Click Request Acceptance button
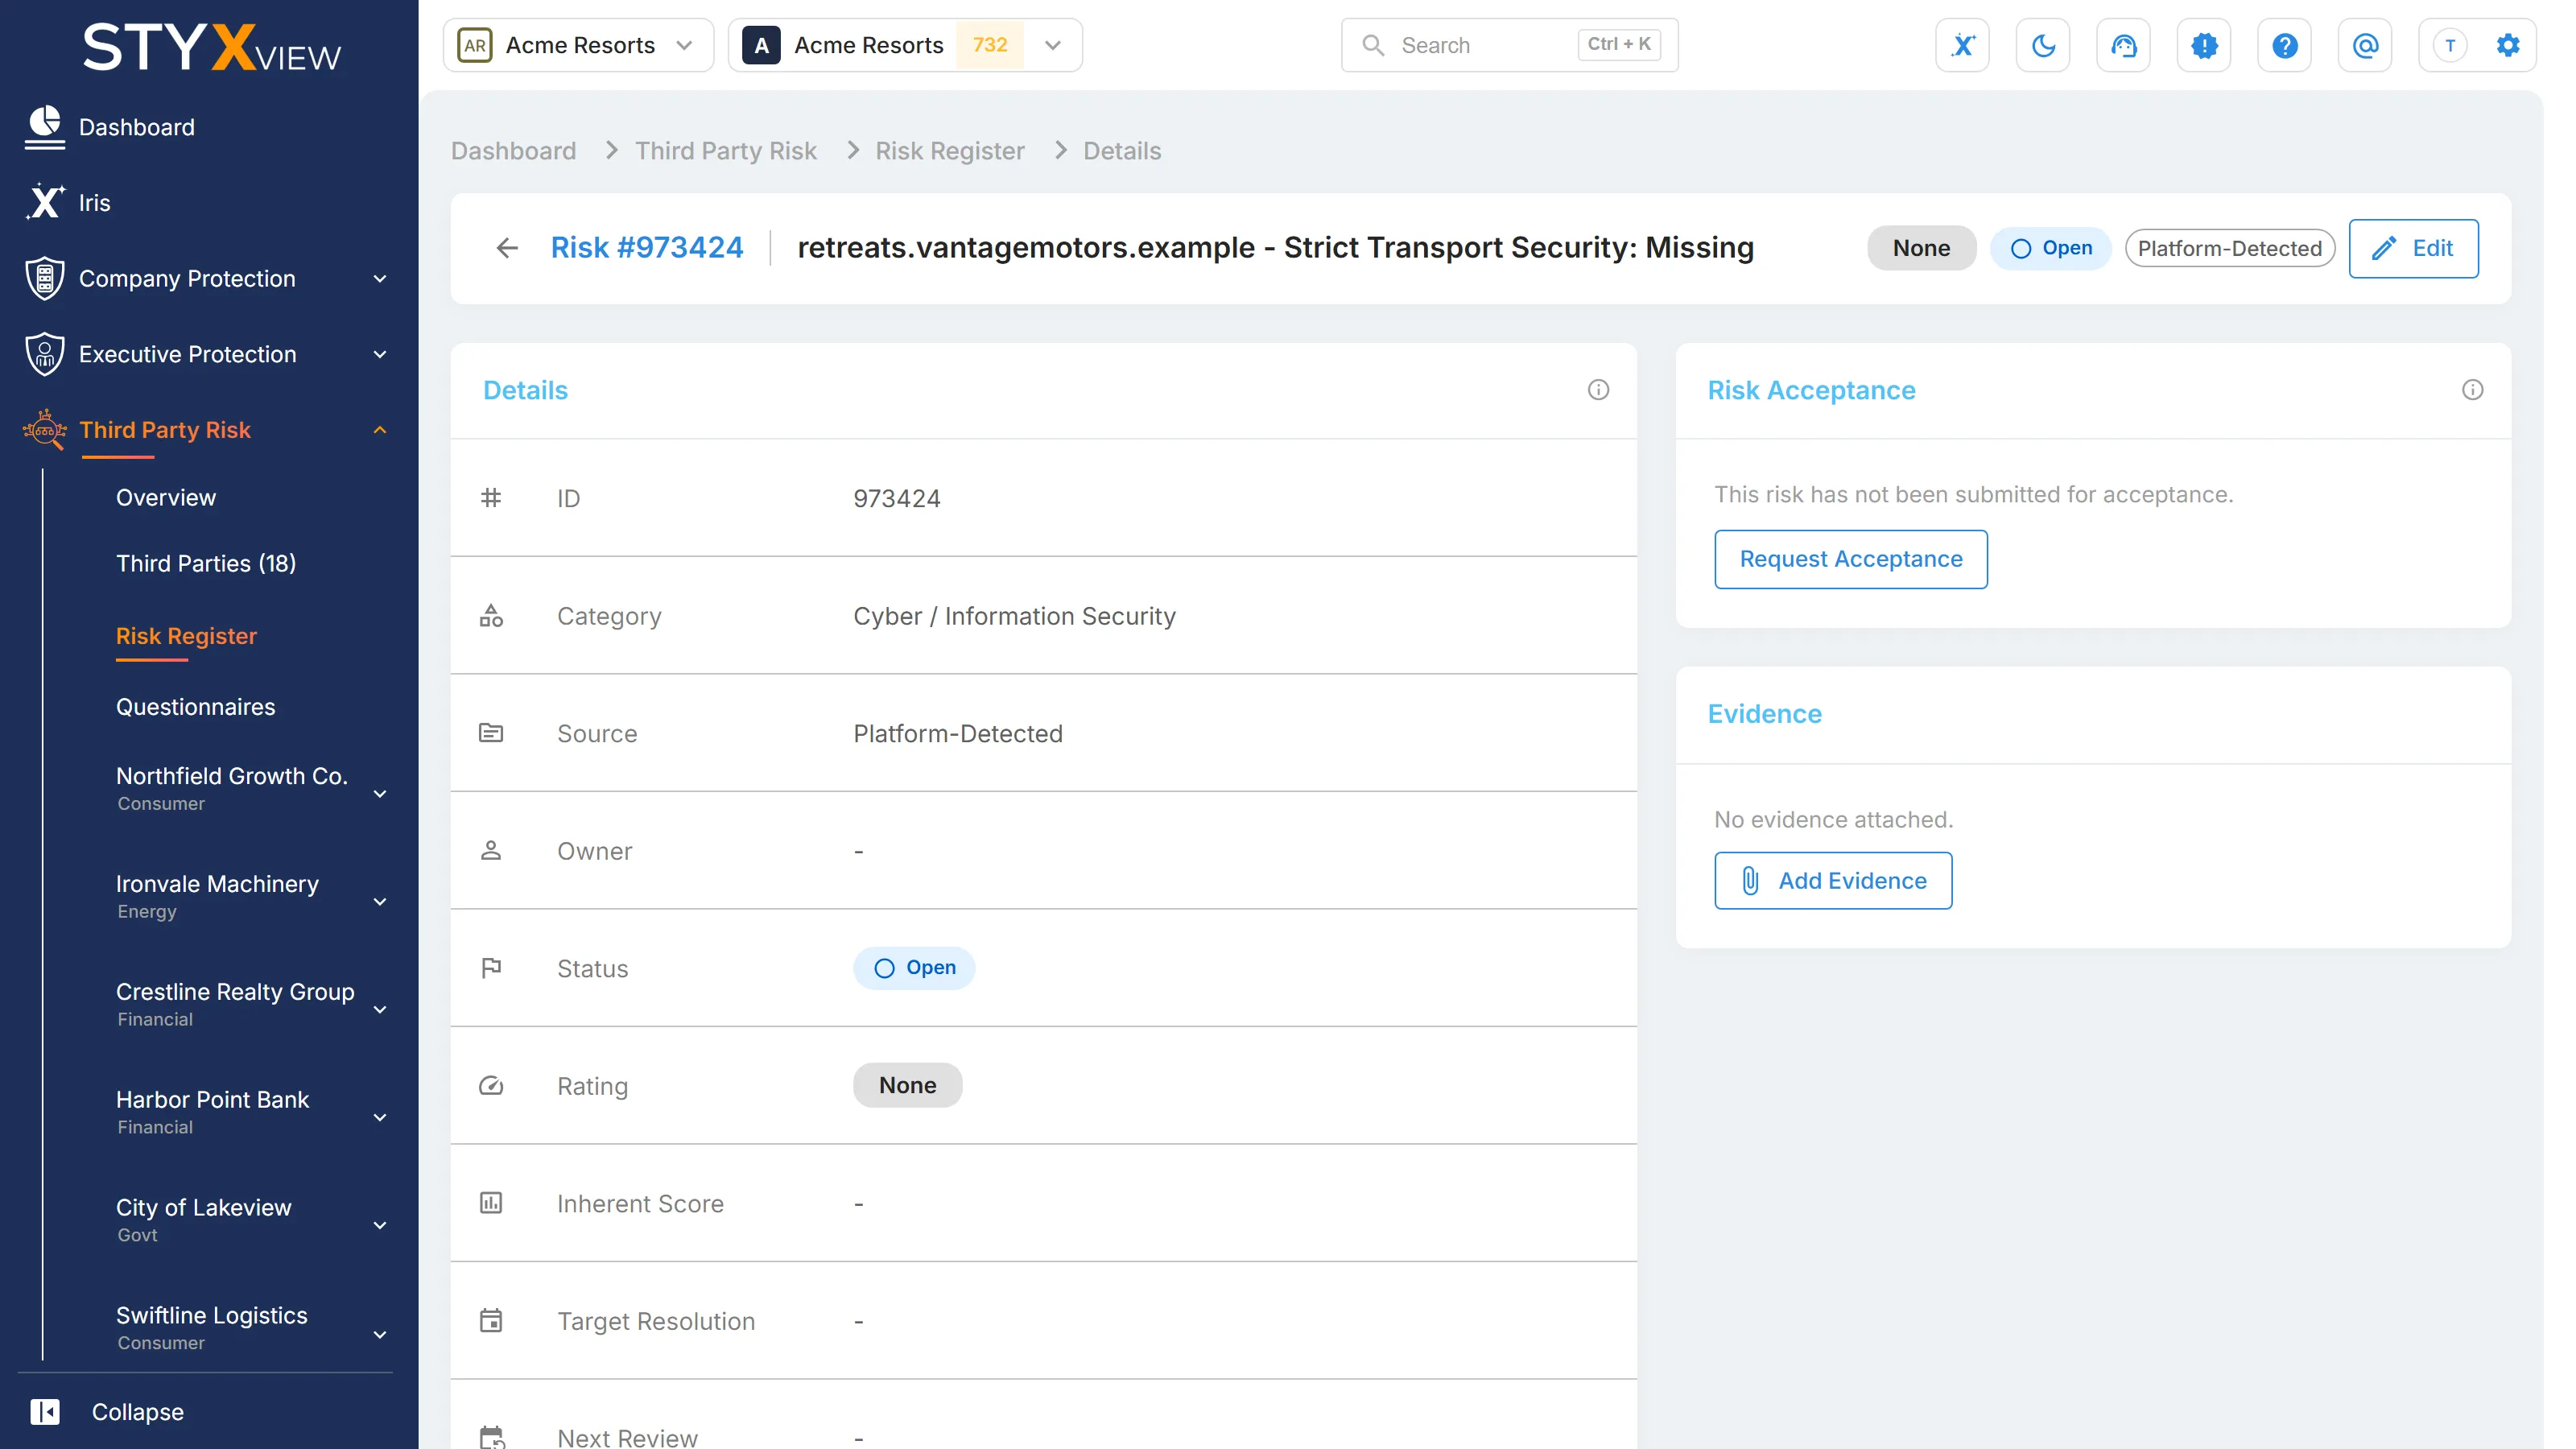The width and height of the screenshot is (2576, 1449). coord(1850,559)
